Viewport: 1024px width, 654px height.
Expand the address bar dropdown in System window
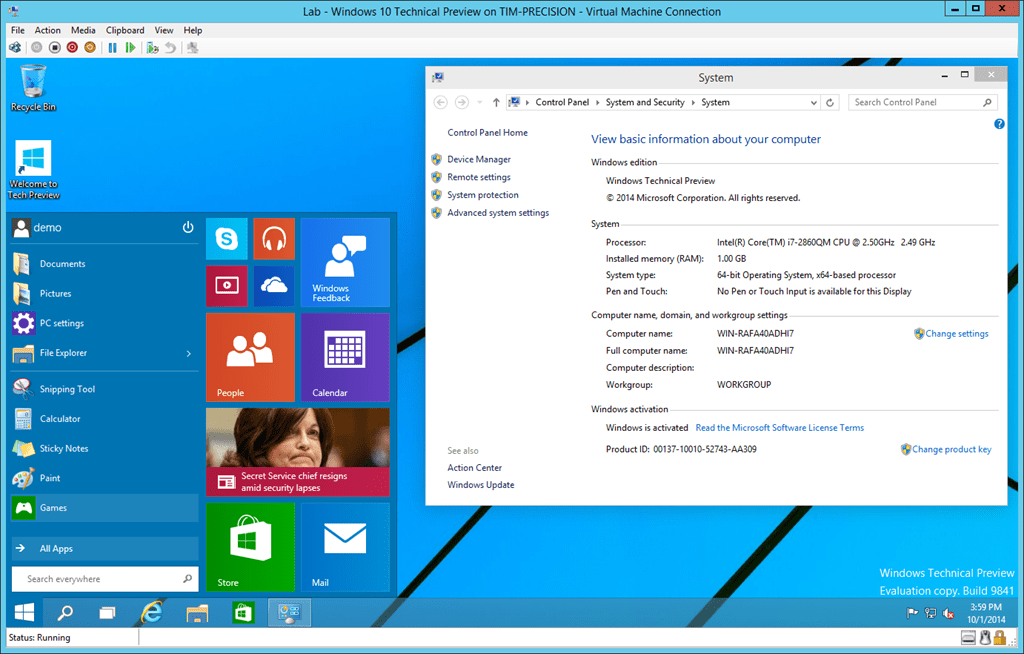[x=813, y=103]
